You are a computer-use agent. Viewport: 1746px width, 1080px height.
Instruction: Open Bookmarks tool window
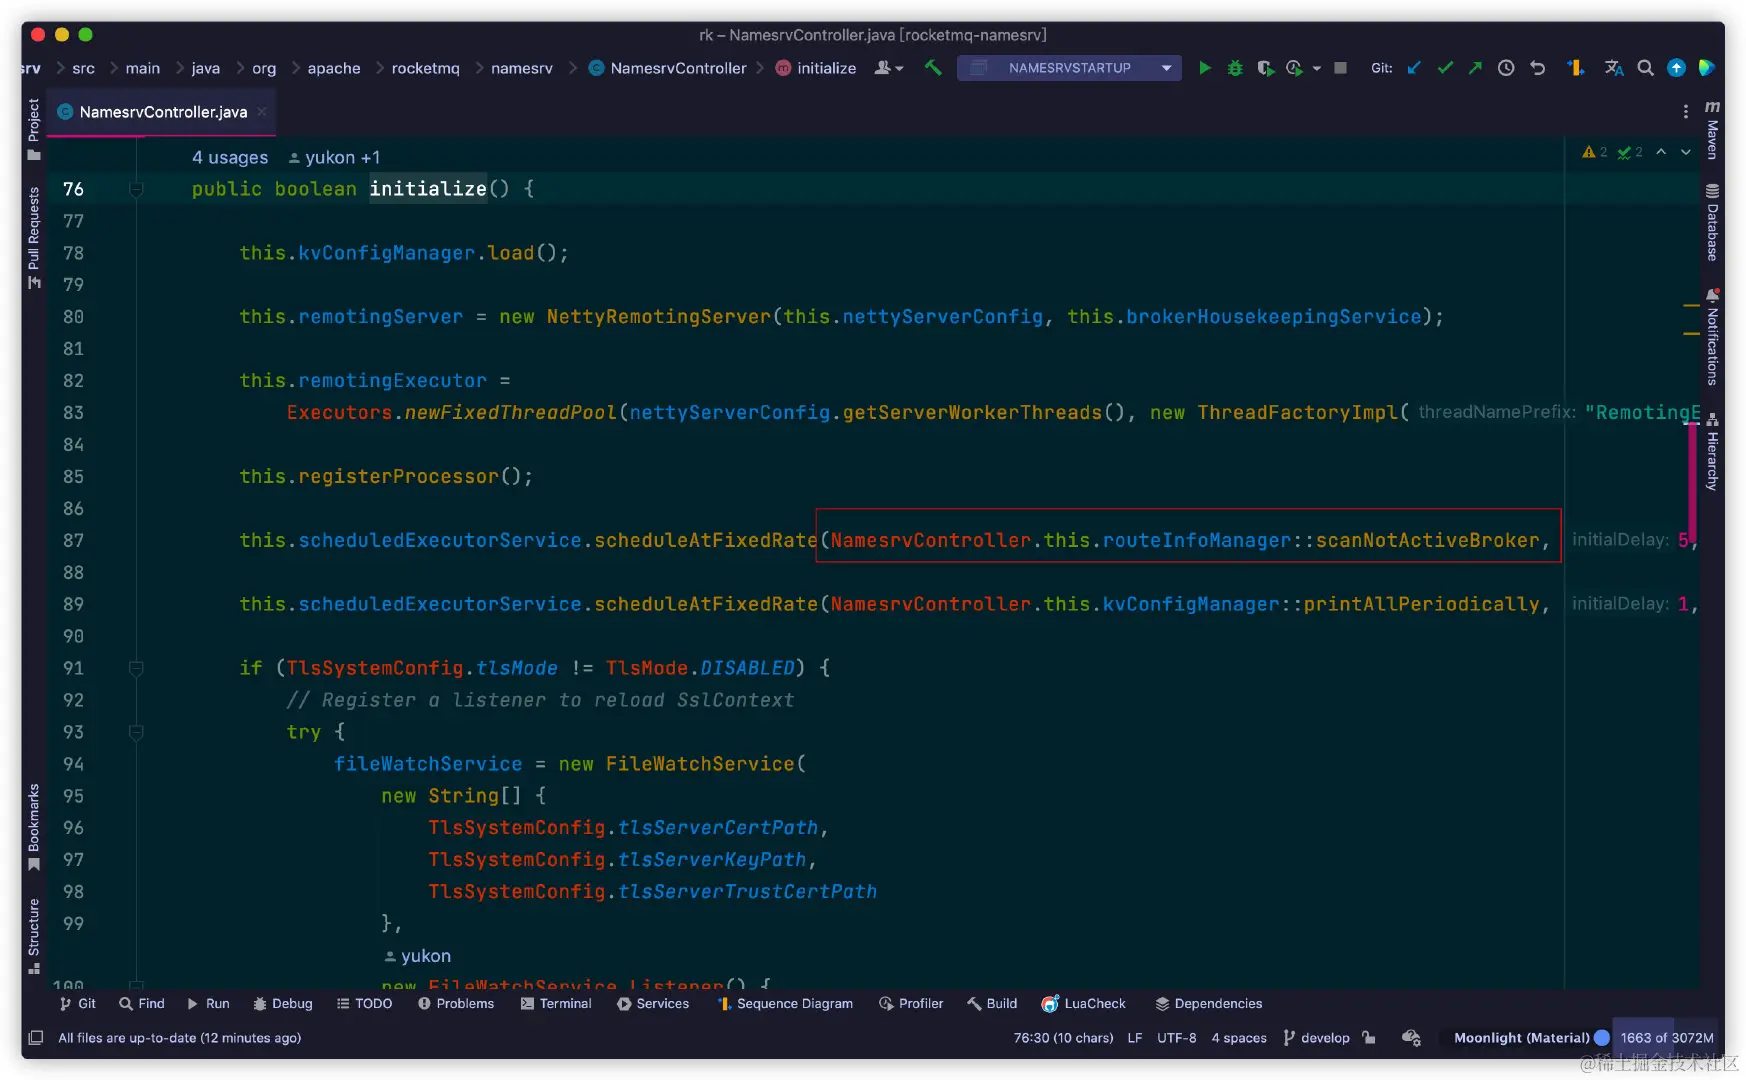[34, 827]
